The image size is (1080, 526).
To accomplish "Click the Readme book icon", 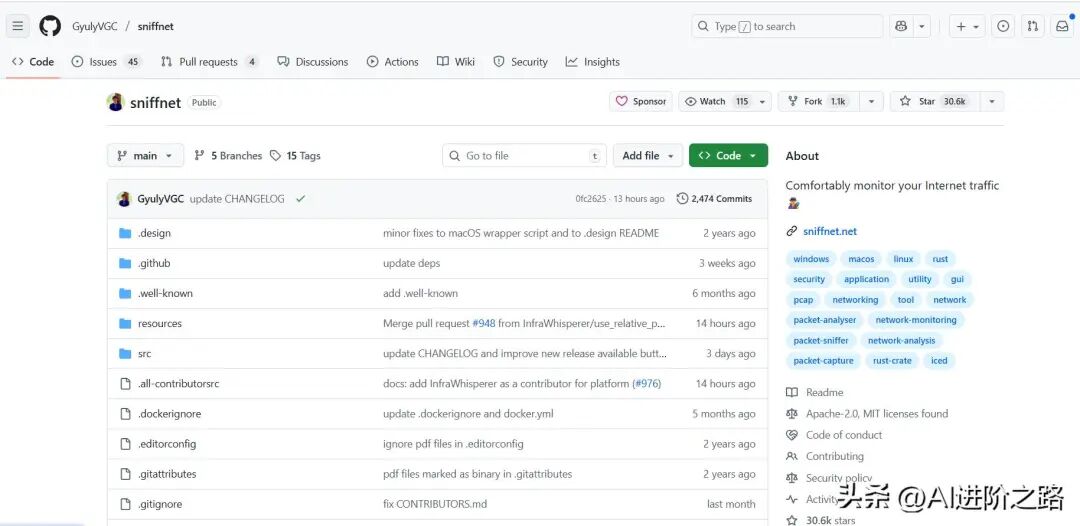I will click(x=792, y=392).
